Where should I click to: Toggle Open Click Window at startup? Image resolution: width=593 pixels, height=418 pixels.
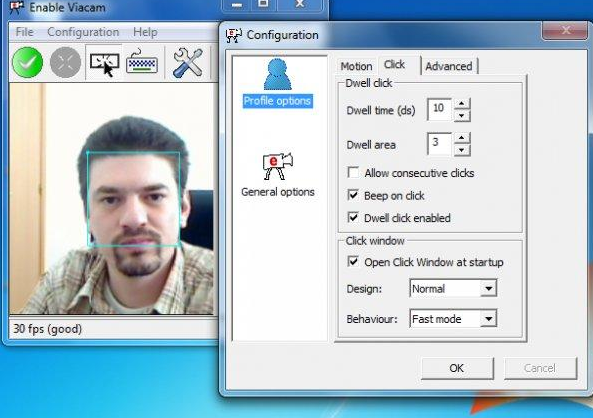(353, 262)
